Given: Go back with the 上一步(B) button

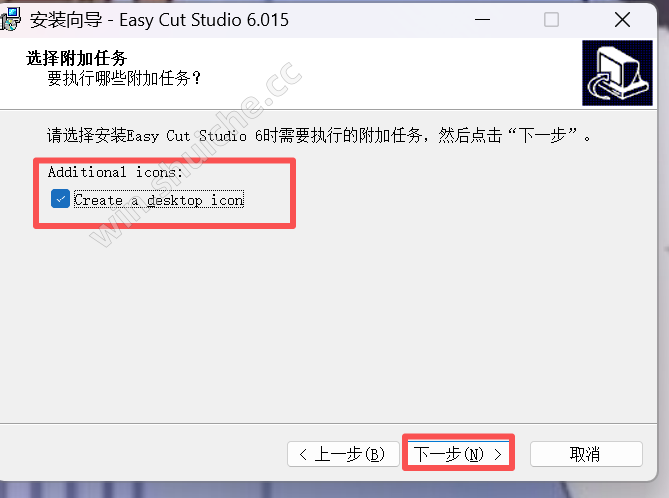Looking at the screenshot, I should click(343, 454).
